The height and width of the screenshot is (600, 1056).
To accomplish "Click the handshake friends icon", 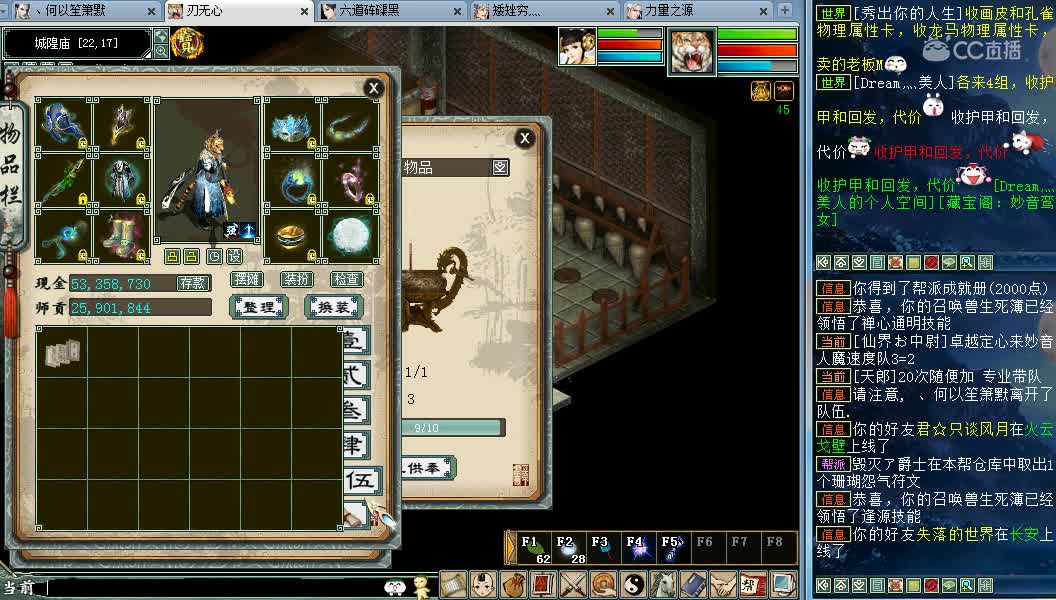I will point(723,585).
